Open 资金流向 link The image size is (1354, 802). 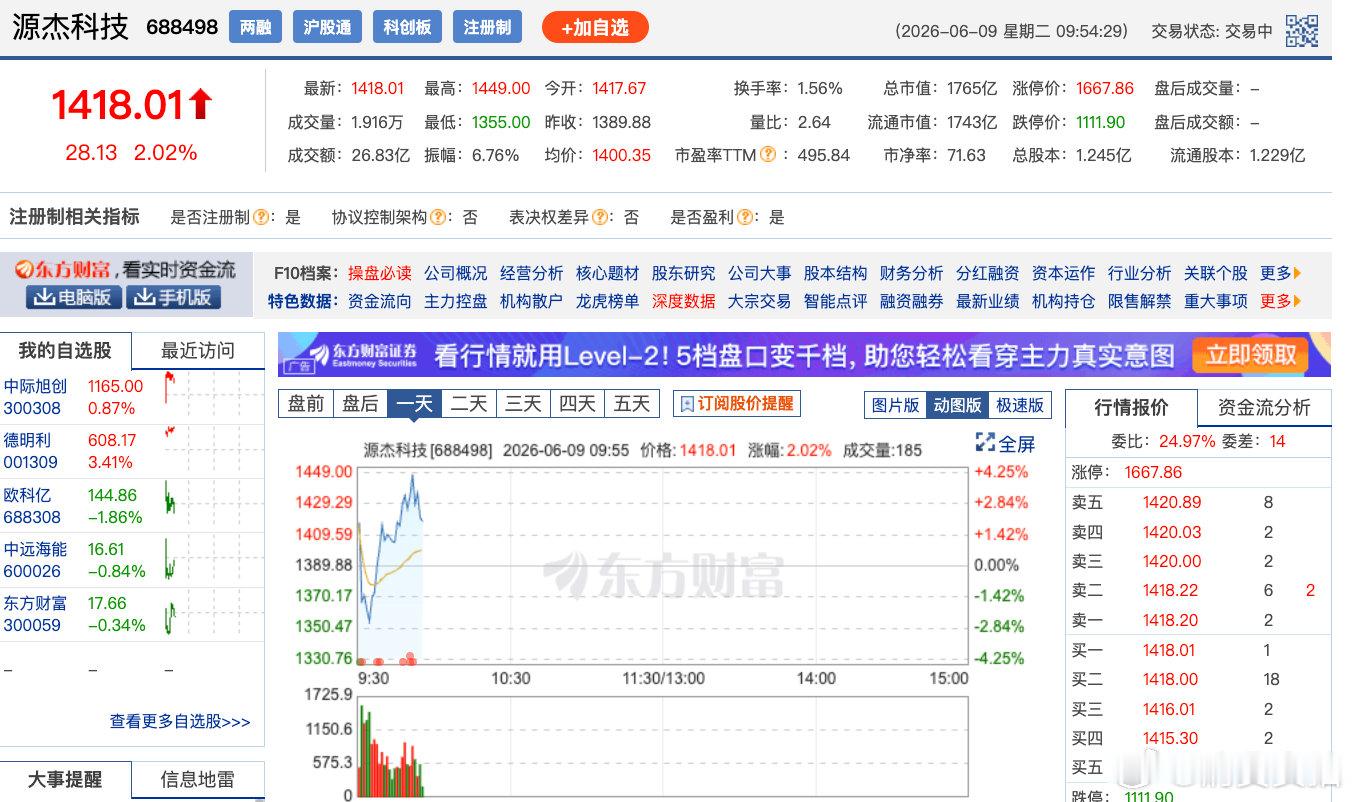[380, 301]
